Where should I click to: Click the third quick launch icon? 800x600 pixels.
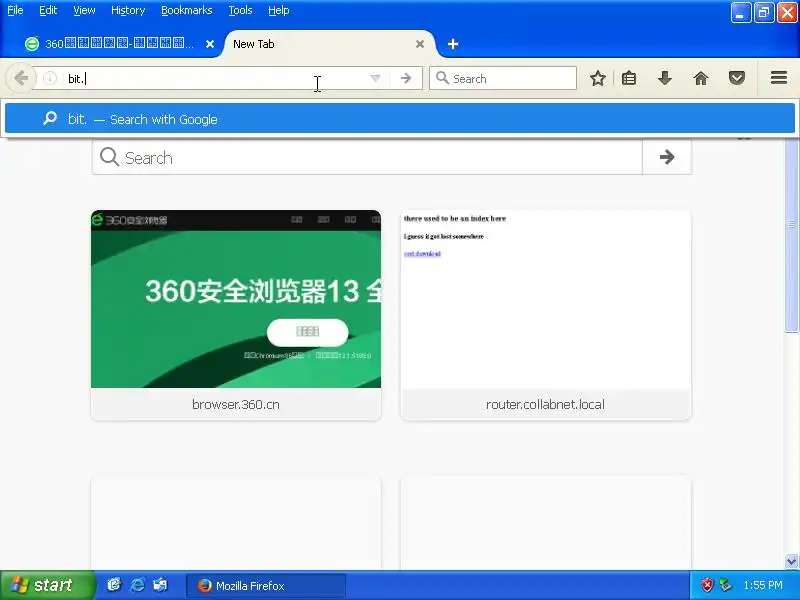click(x=160, y=585)
